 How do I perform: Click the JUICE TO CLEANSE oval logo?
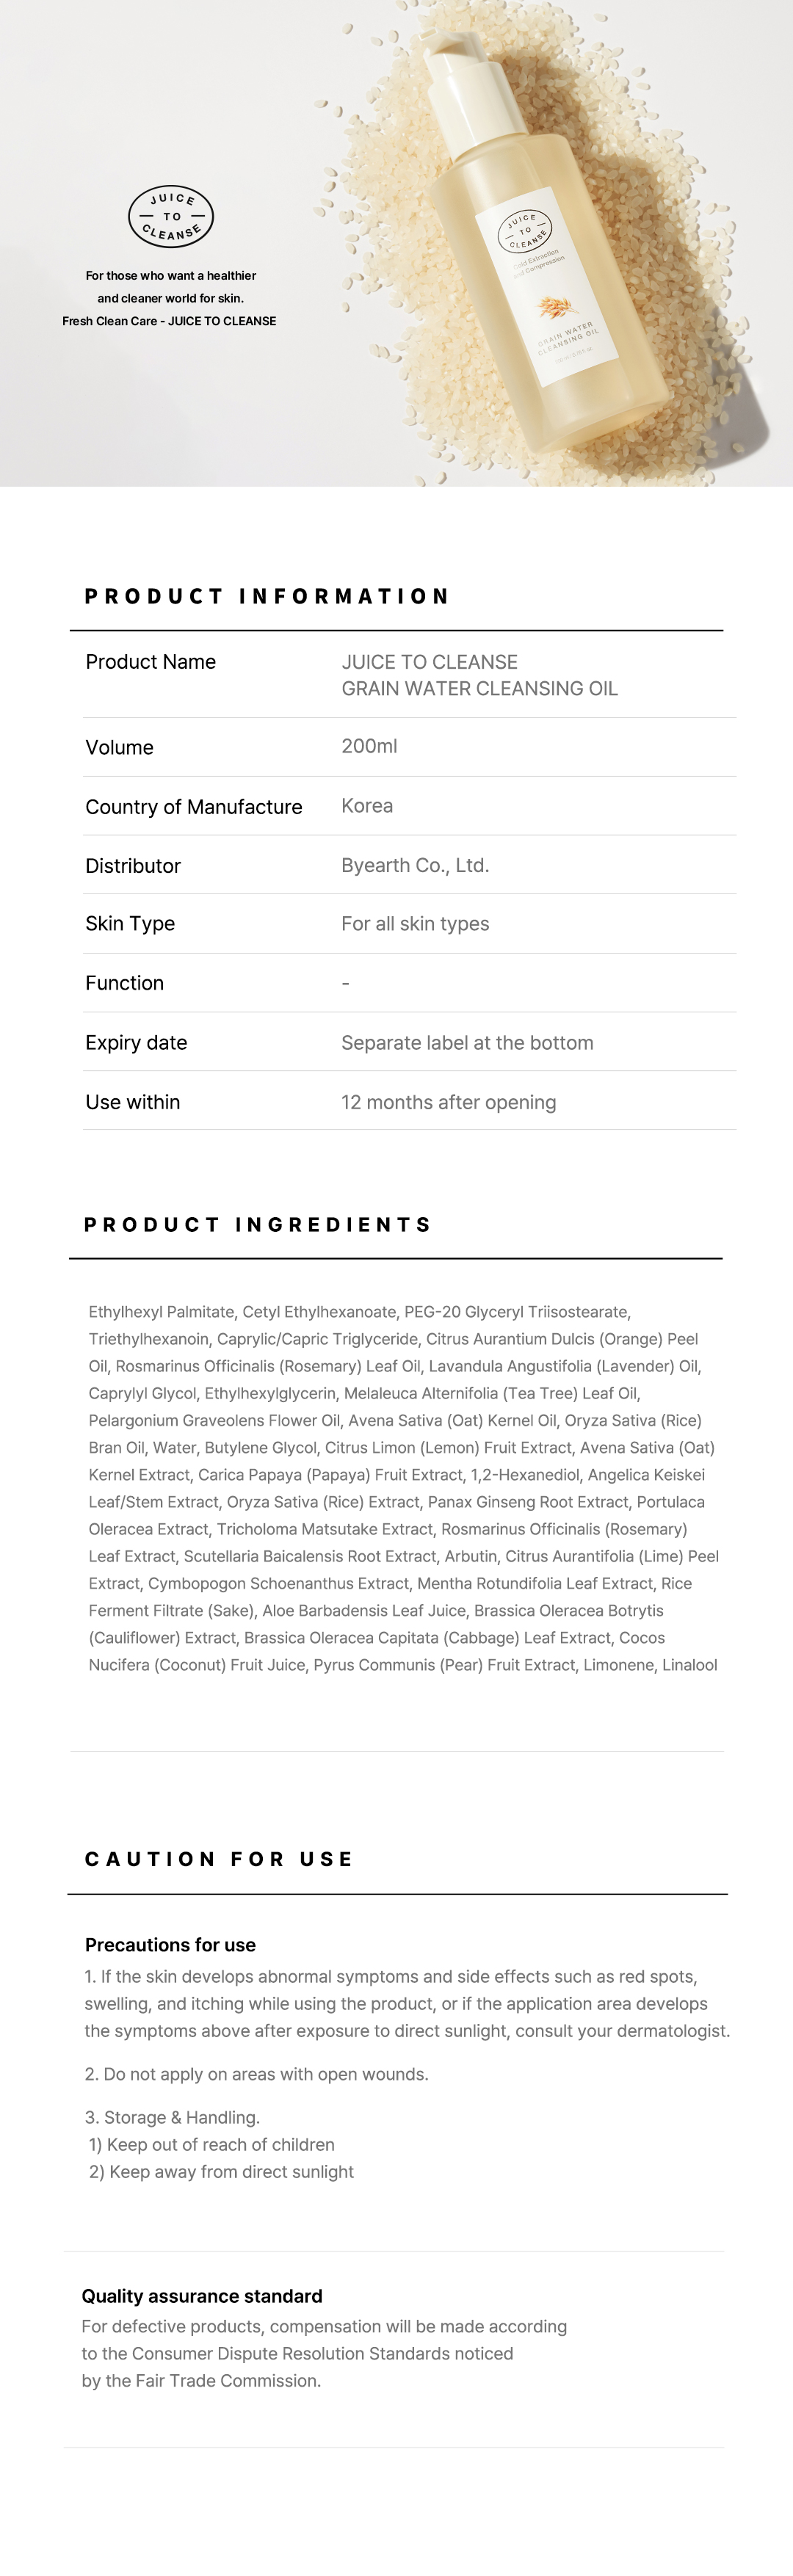click(x=171, y=216)
